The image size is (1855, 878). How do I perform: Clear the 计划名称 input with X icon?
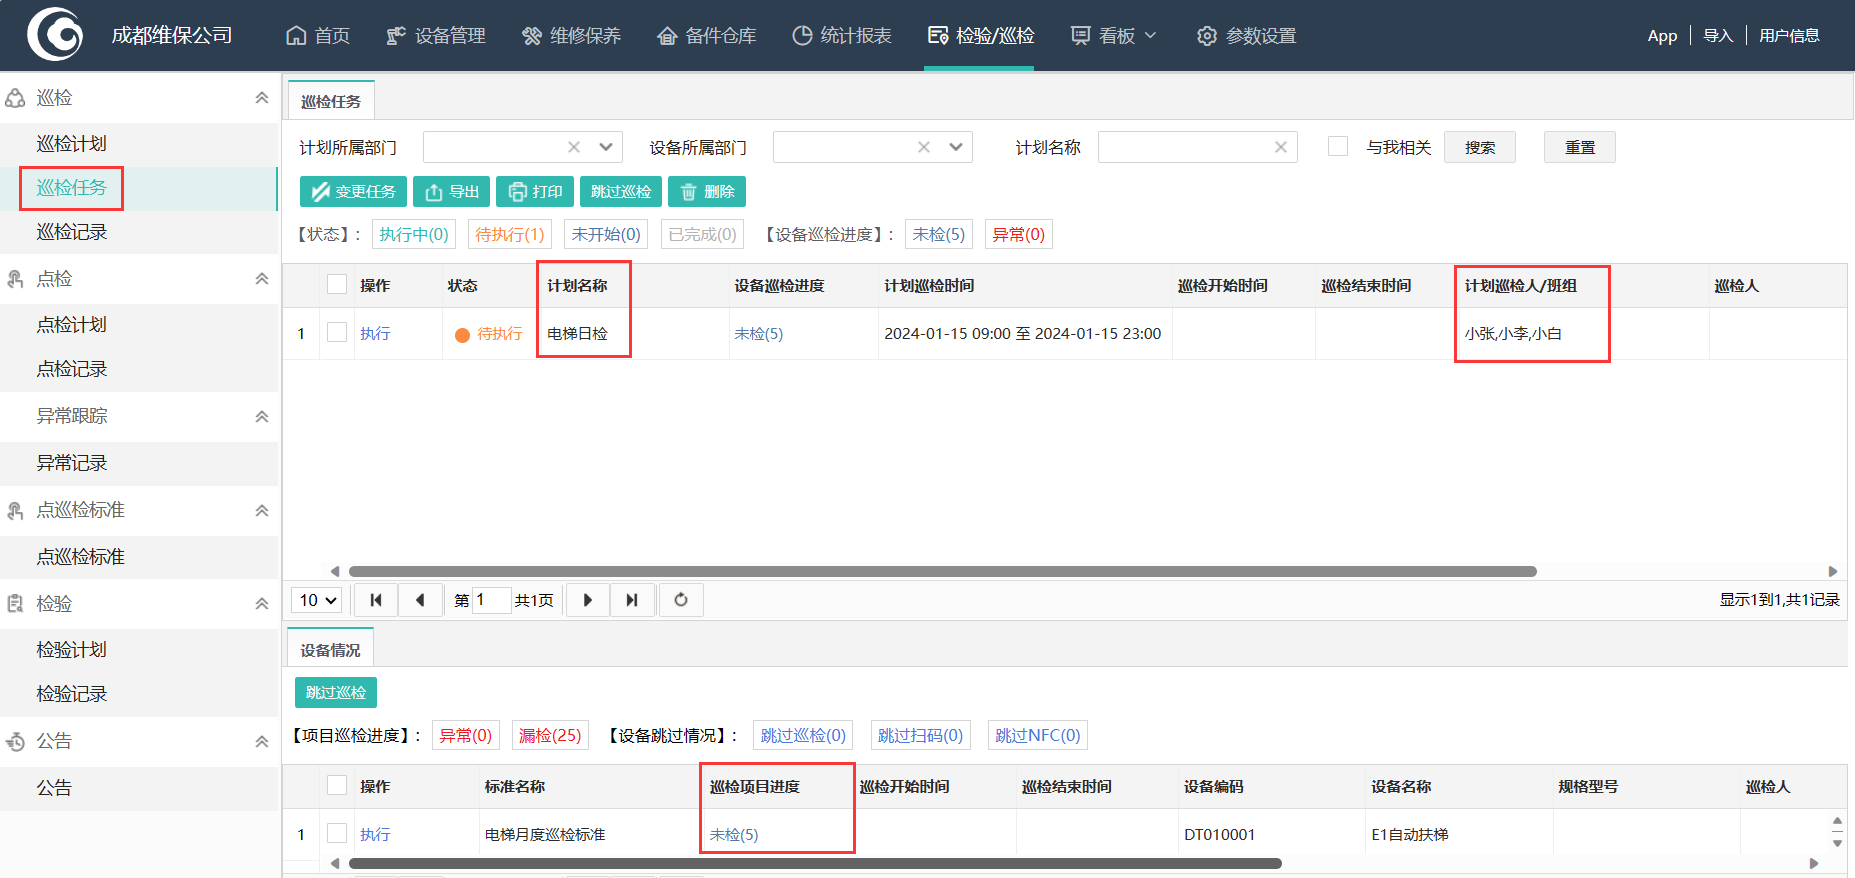pyautogui.click(x=1281, y=147)
